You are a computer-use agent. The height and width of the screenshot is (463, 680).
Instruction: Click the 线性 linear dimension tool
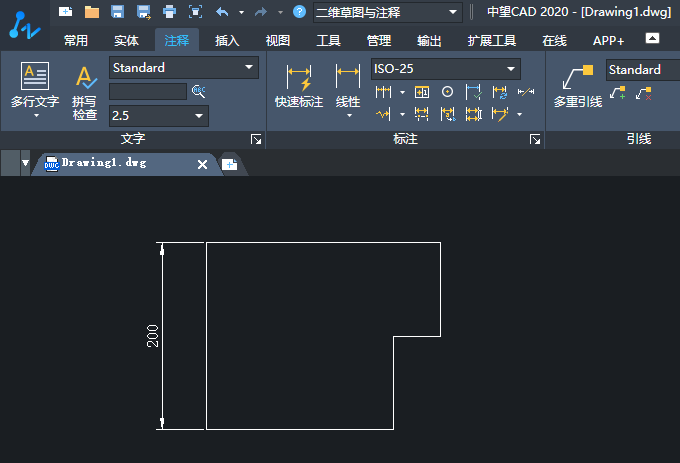pyautogui.click(x=348, y=85)
